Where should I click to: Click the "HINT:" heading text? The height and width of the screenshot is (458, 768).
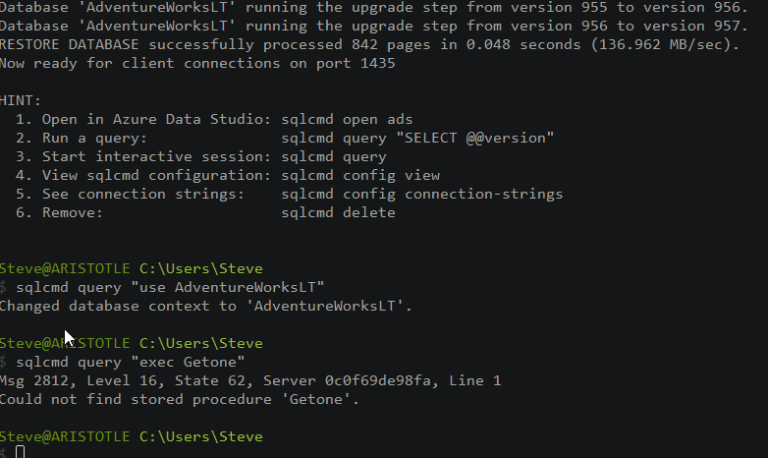pyautogui.click(x=20, y=101)
